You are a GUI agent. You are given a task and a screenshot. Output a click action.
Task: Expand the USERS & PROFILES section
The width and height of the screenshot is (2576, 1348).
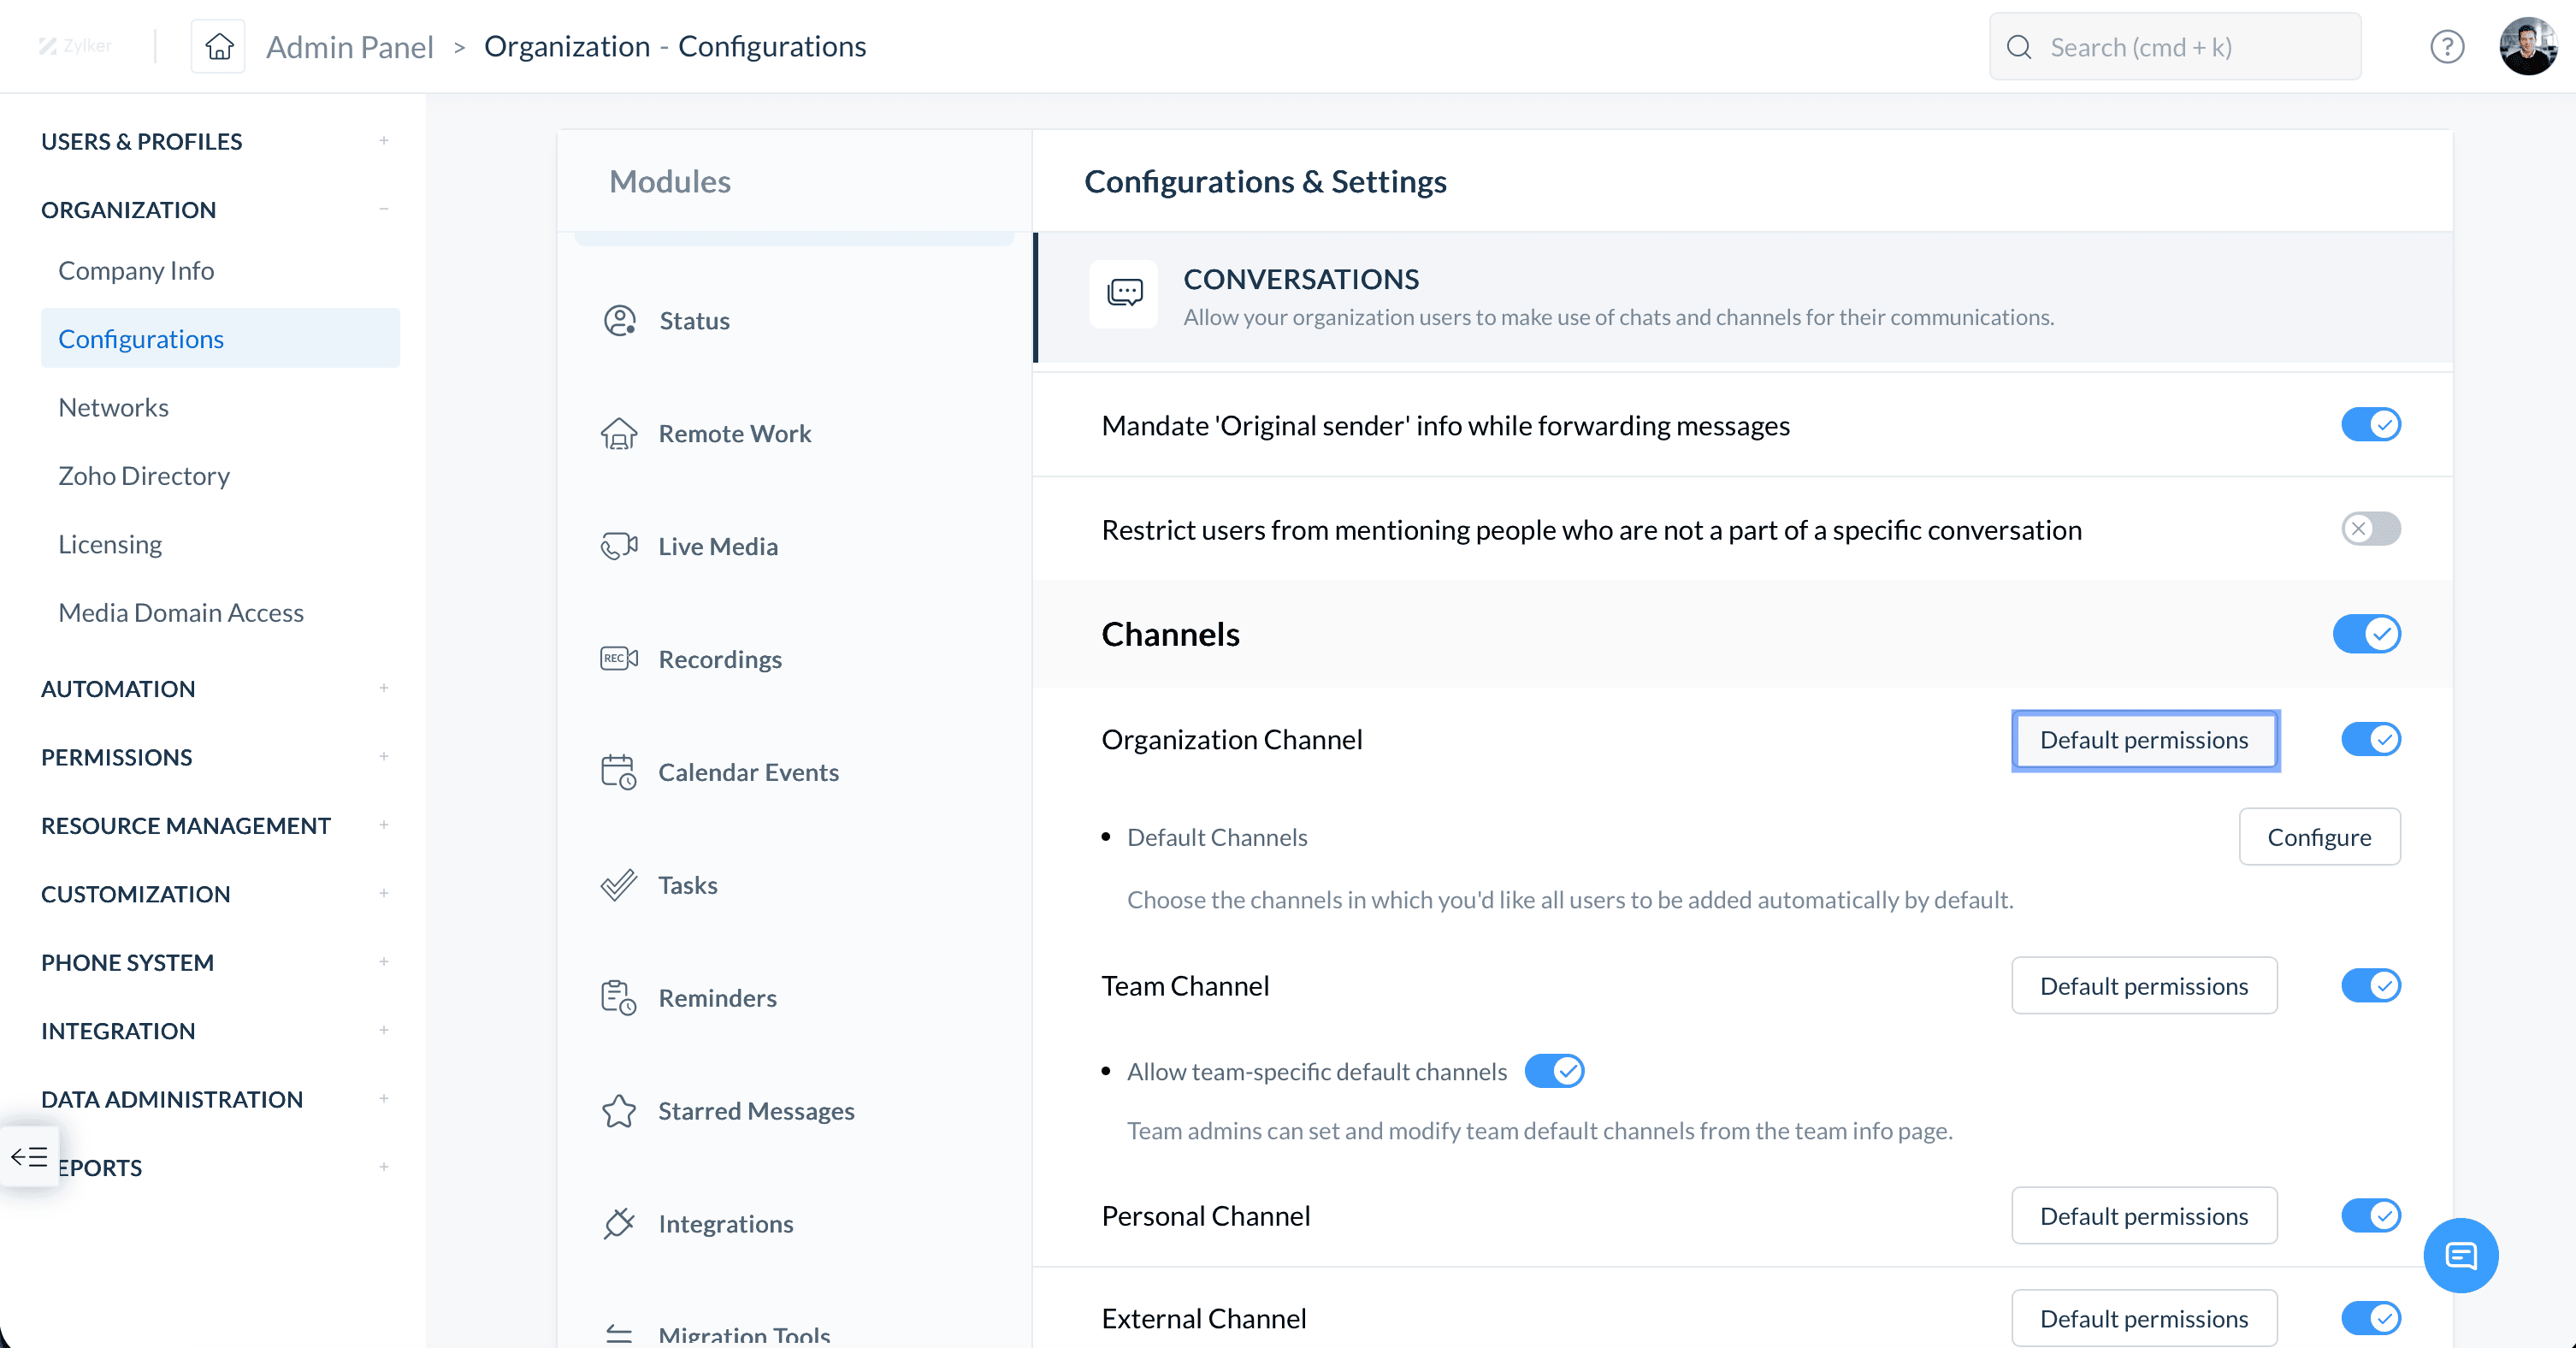coord(383,141)
